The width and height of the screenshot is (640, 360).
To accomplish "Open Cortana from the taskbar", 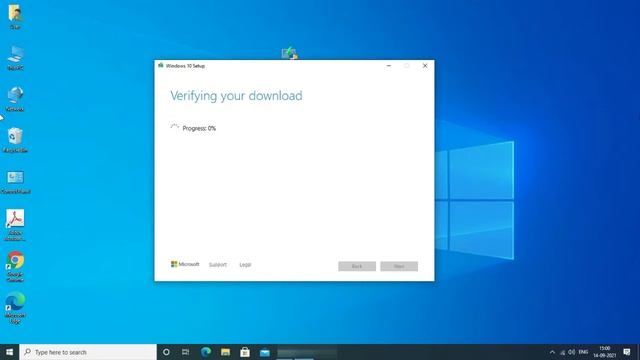I will [166, 352].
